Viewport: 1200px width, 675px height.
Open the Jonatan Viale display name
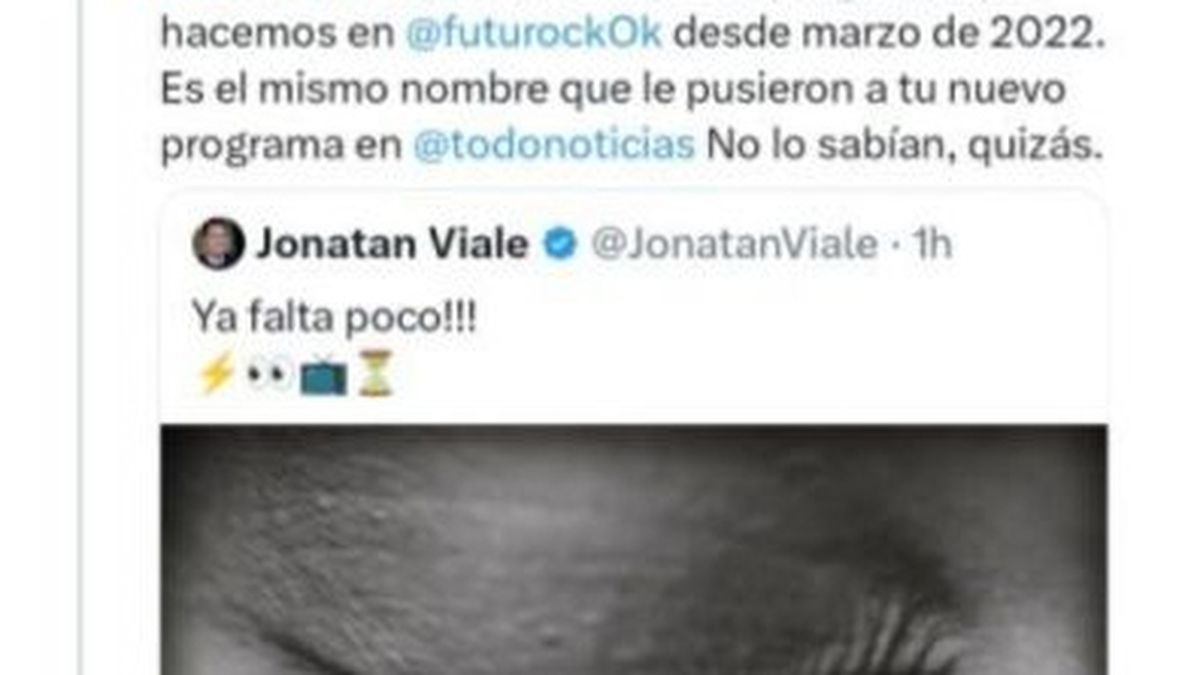393,243
